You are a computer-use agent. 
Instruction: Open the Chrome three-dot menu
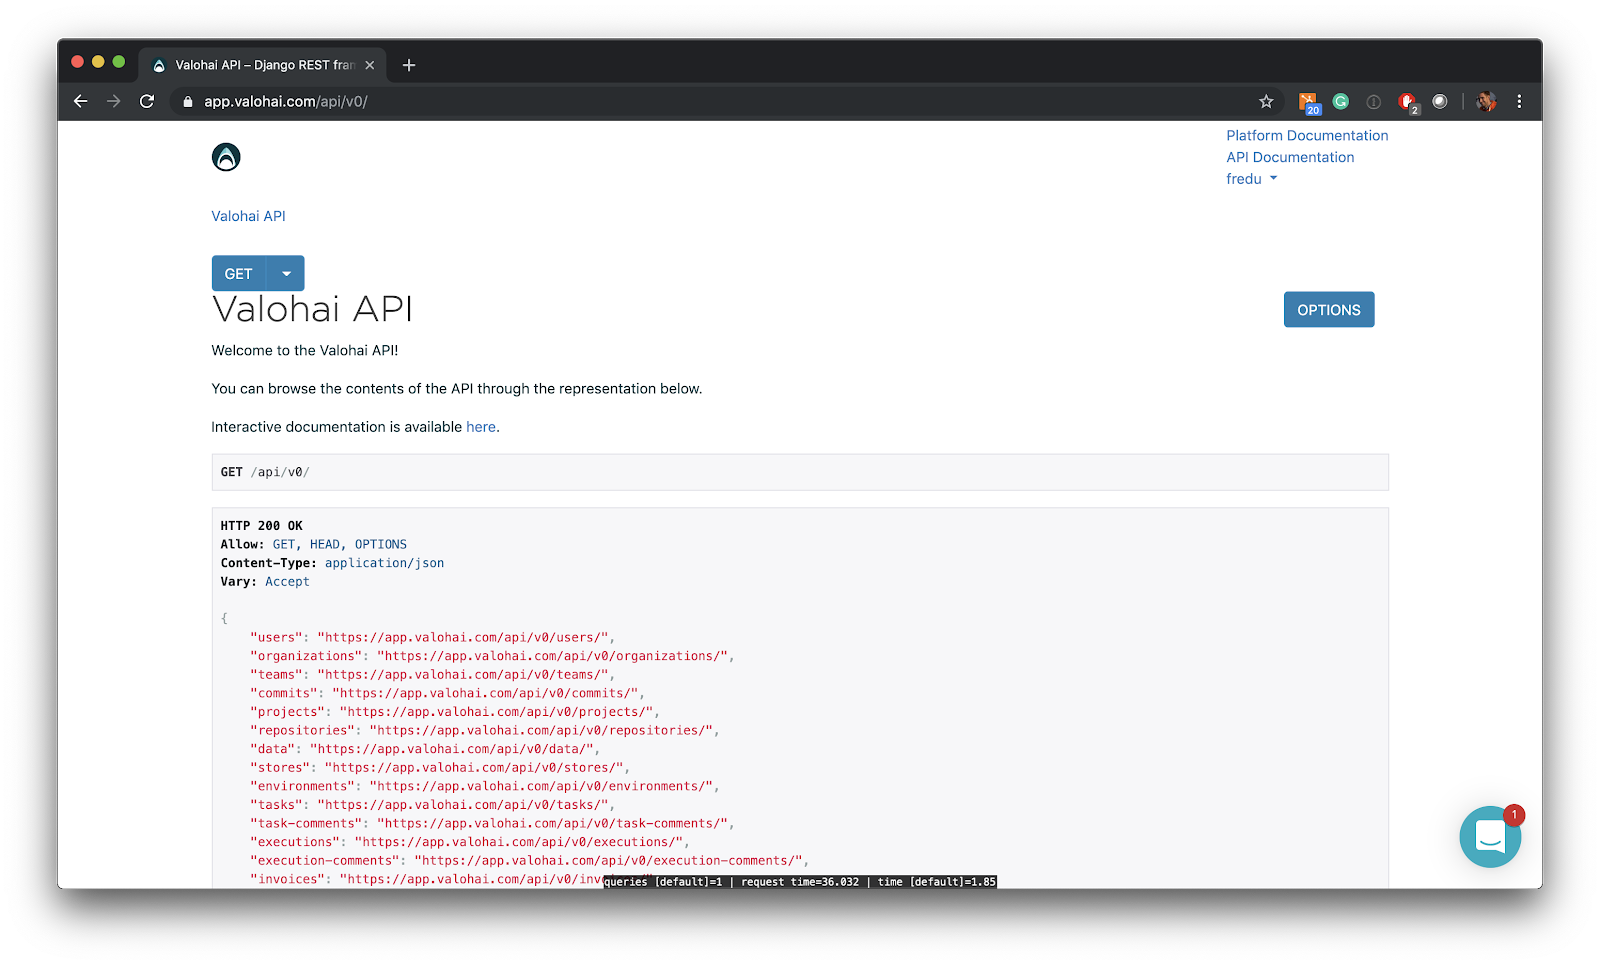coord(1519,101)
